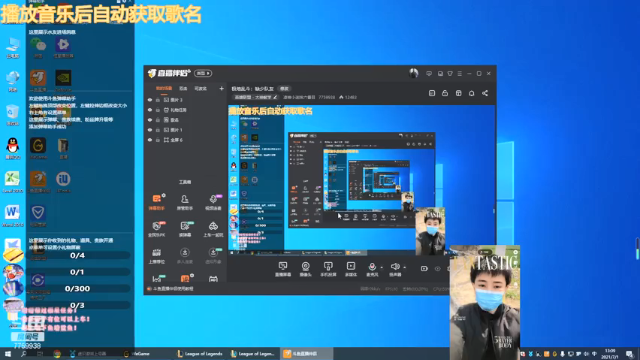Click the 此电脑 This PC desktop icon
Screen dimensions: 640x360
pyautogui.click(x=13, y=47)
